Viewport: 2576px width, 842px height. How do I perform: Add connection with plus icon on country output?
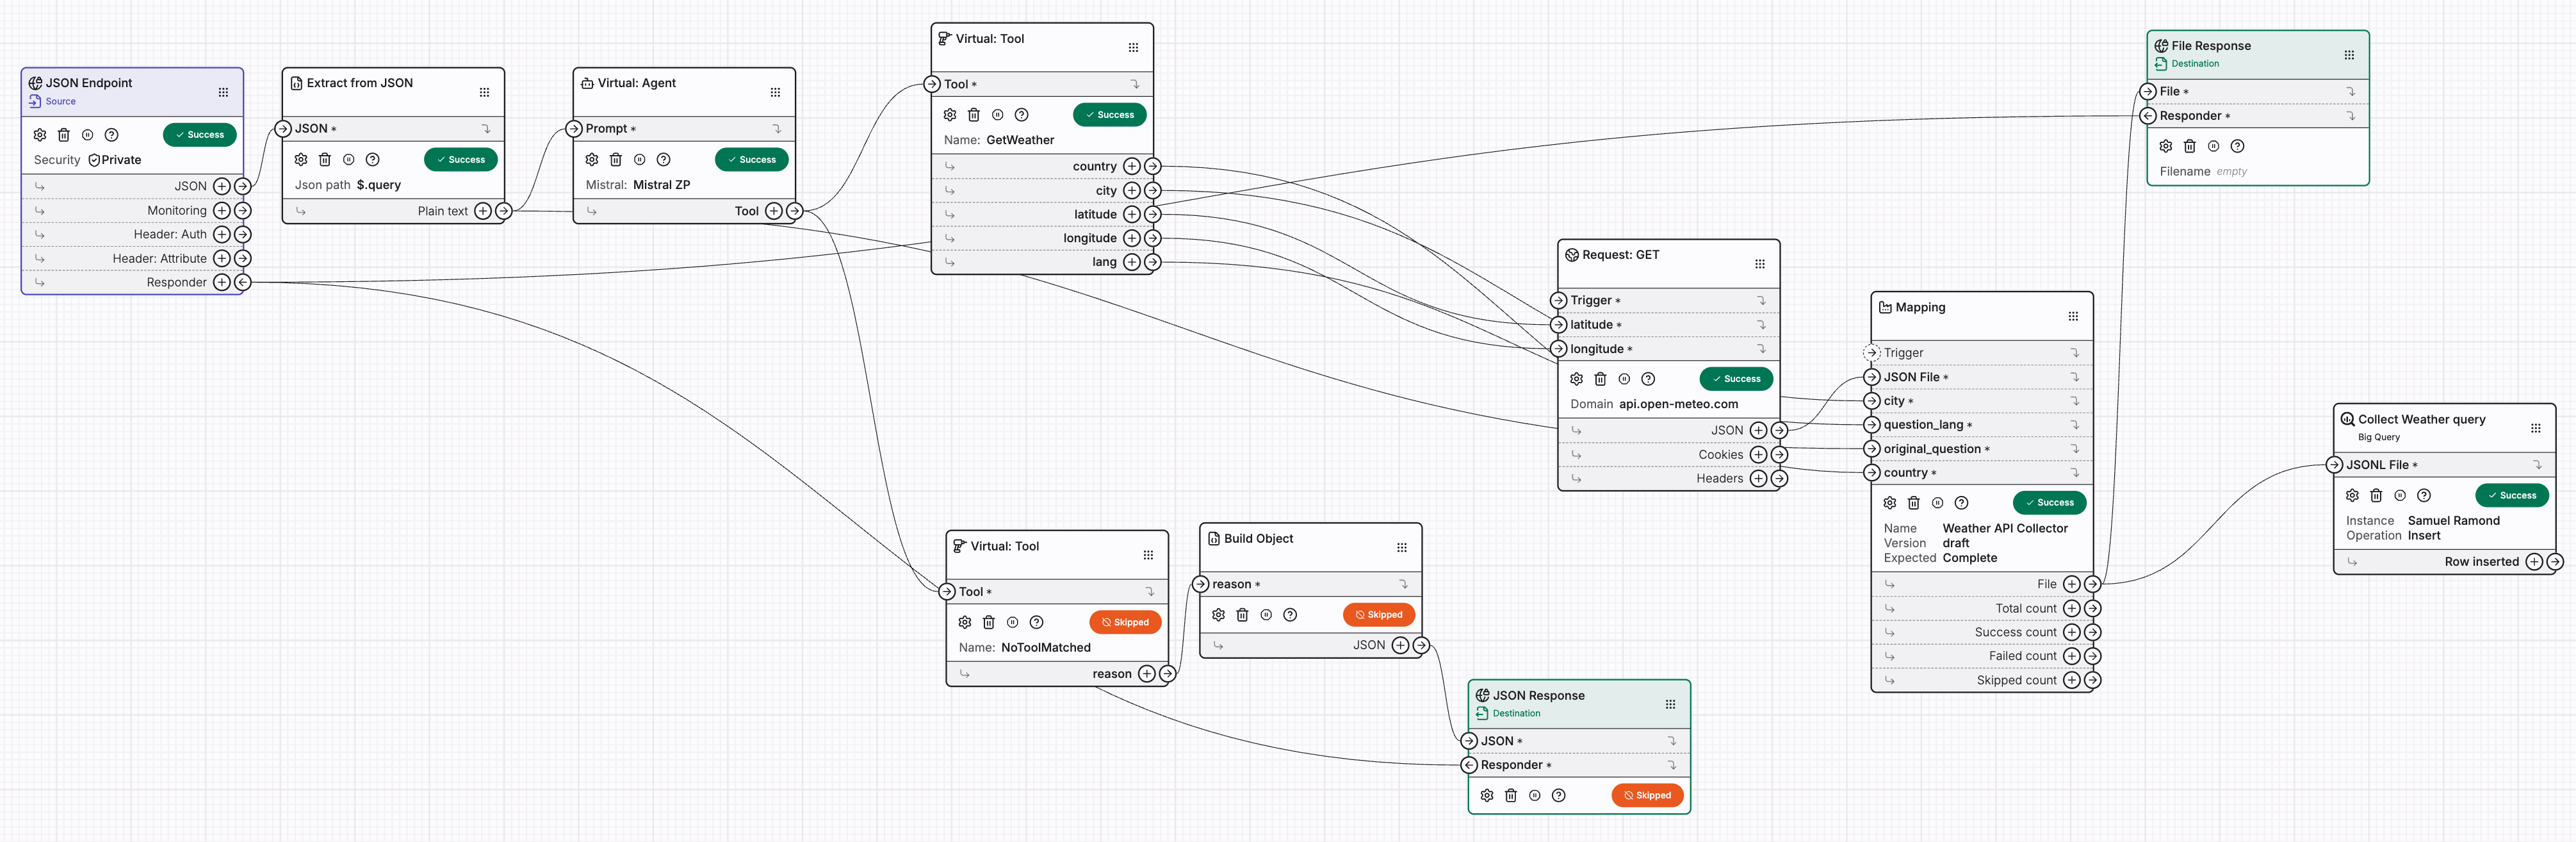pos(1131,166)
